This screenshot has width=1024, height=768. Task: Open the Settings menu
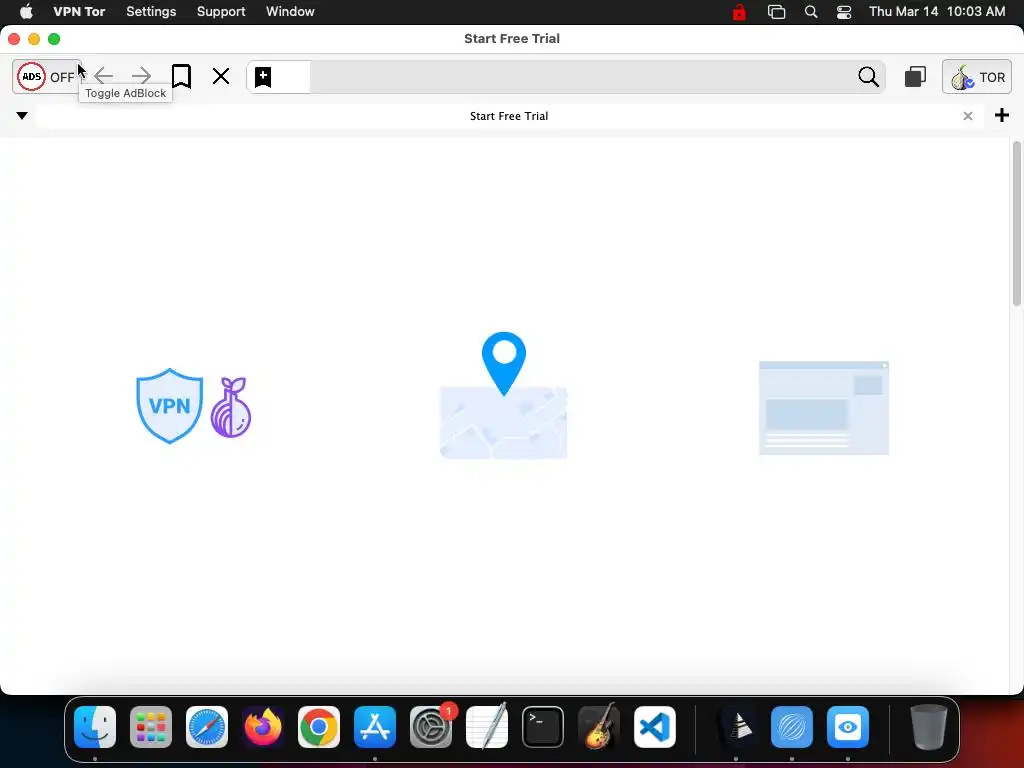pyautogui.click(x=151, y=11)
